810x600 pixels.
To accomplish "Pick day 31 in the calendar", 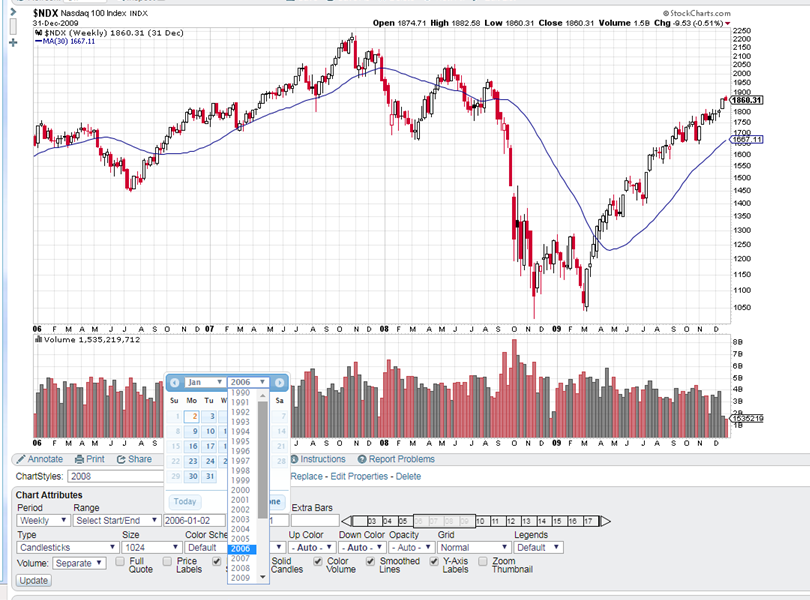I will 209,476.
